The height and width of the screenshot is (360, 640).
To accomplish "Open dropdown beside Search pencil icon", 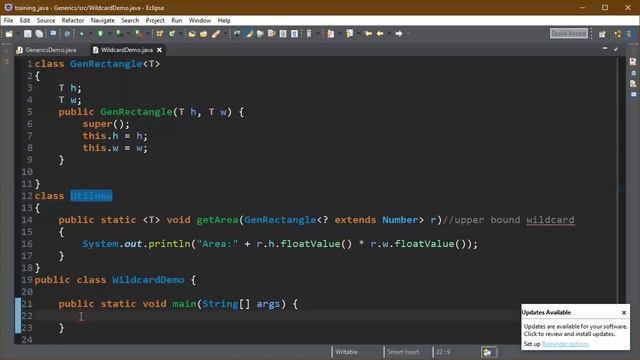I will coord(225,33).
